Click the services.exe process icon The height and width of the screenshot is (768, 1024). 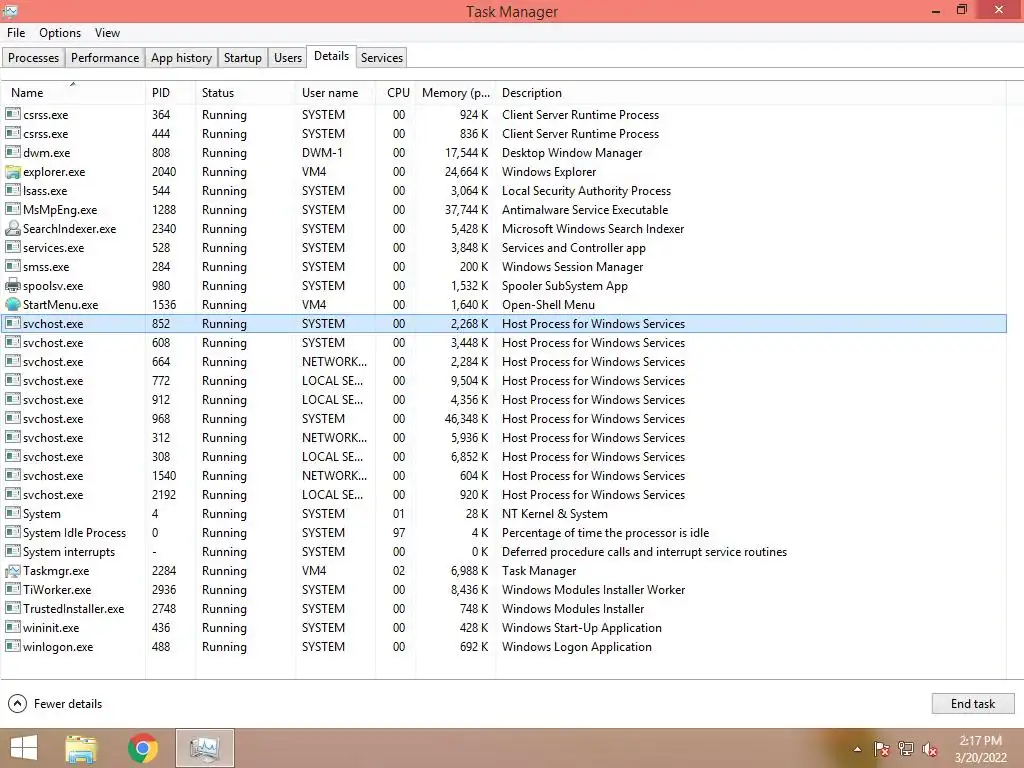point(12,248)
